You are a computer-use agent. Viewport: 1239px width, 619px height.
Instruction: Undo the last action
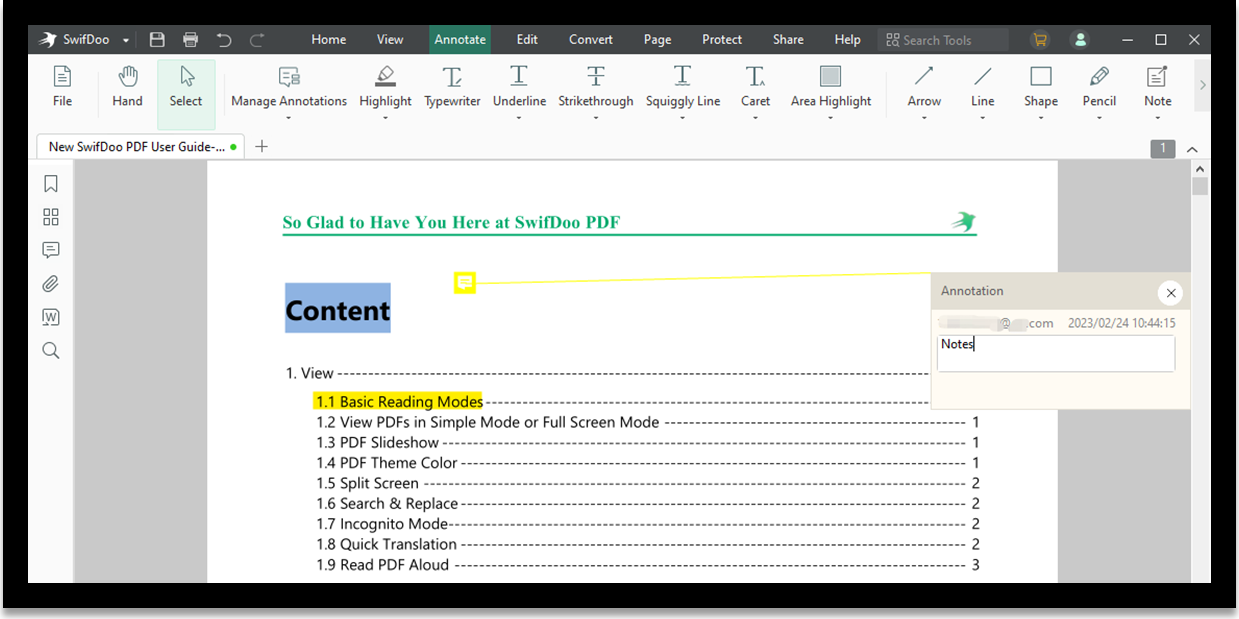tap(224, 40)
